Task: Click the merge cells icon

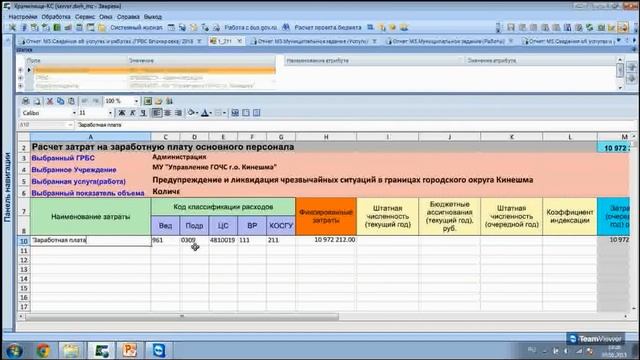Action: 235,113
